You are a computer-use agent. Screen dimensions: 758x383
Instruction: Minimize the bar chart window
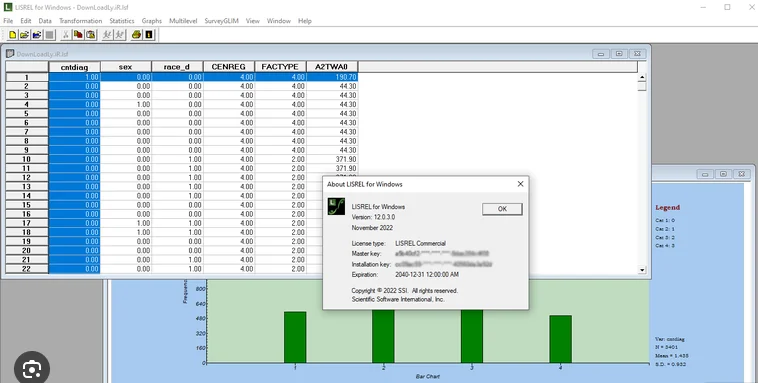(x=705, y=174)
